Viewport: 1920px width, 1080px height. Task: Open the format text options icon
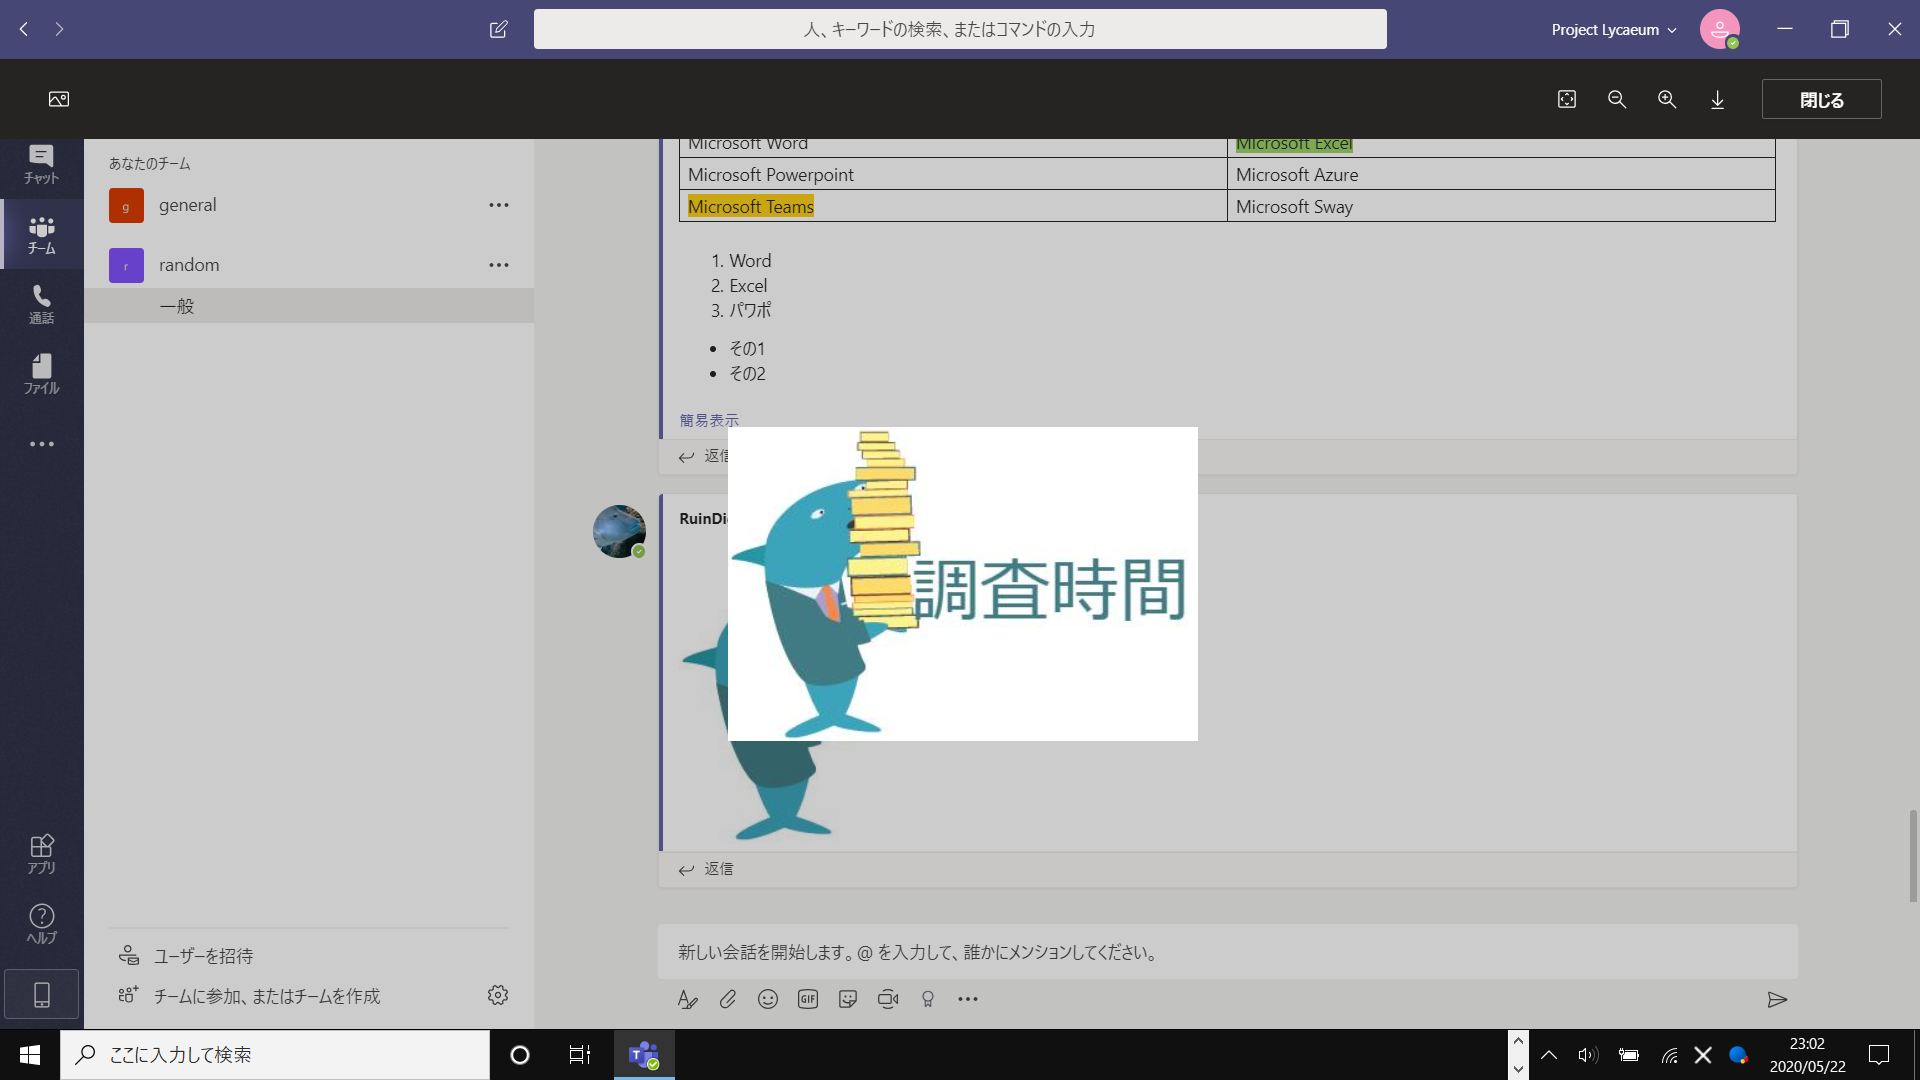[x=687, y=999]
